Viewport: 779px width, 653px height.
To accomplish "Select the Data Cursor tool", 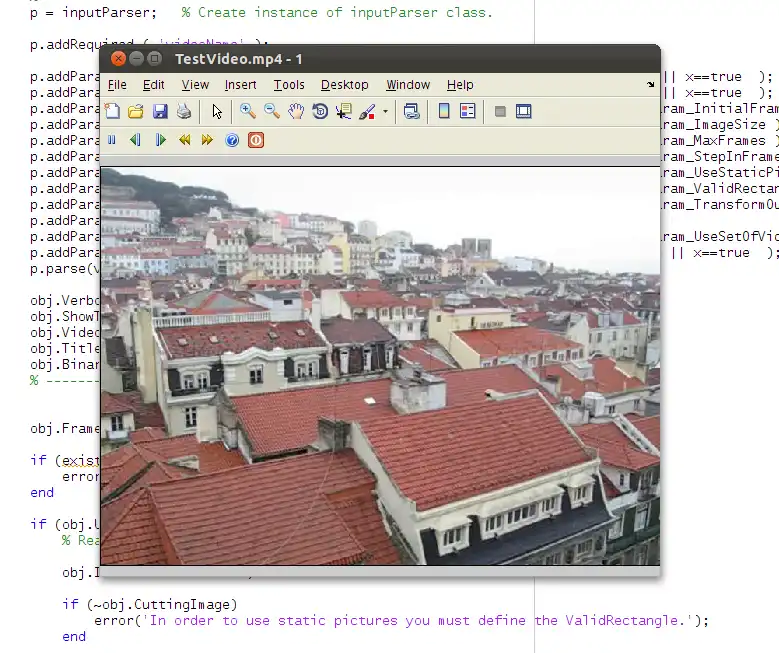I will tap(343, 111).
